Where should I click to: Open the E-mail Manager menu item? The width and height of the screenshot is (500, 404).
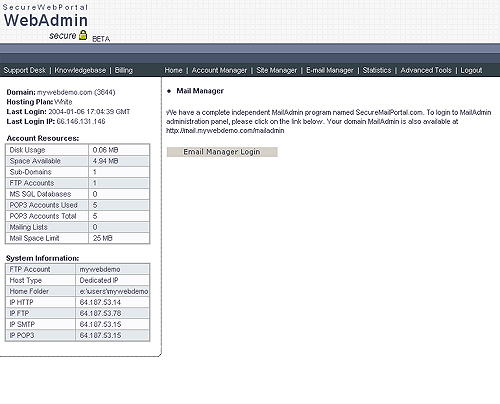[x=330, y=70]
